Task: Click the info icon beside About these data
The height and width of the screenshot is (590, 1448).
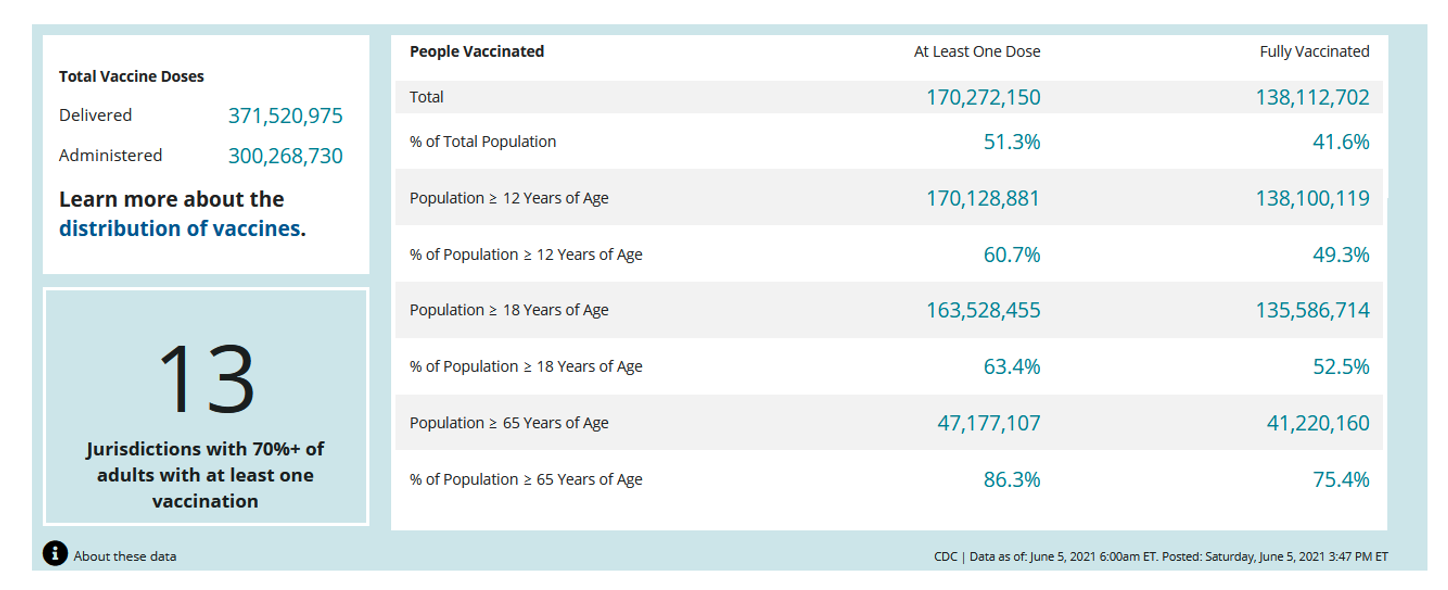Action: pyautogui.click(x=55, y=555)
